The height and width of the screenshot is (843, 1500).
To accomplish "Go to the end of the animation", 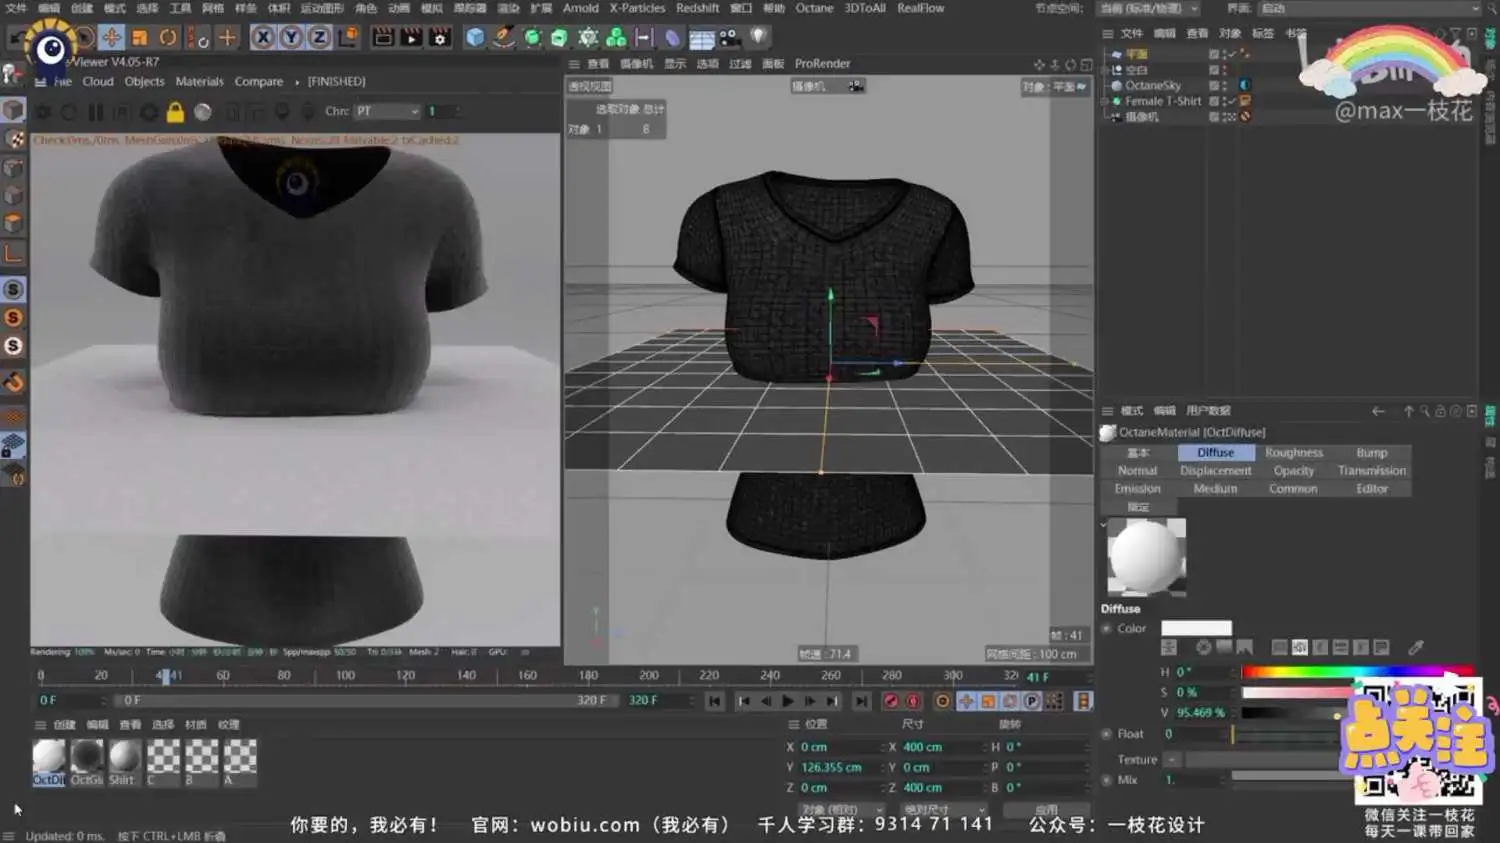I will 861,702.
